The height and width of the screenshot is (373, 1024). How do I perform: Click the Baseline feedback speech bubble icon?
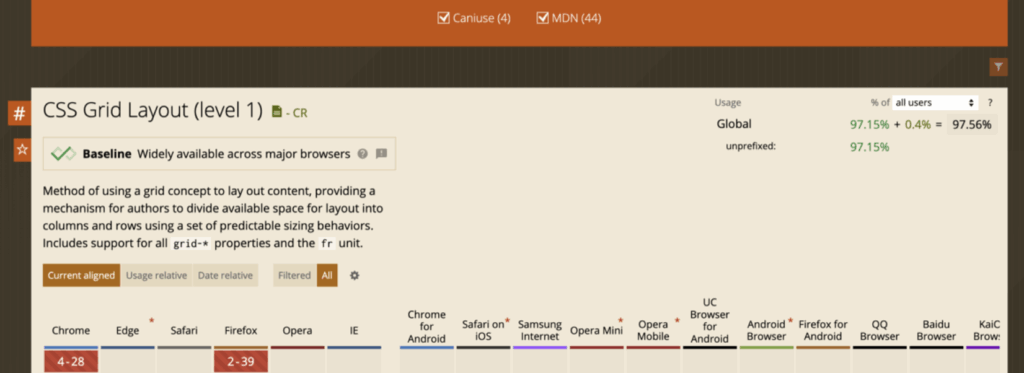pyautogui.click(x=381, y=154)
